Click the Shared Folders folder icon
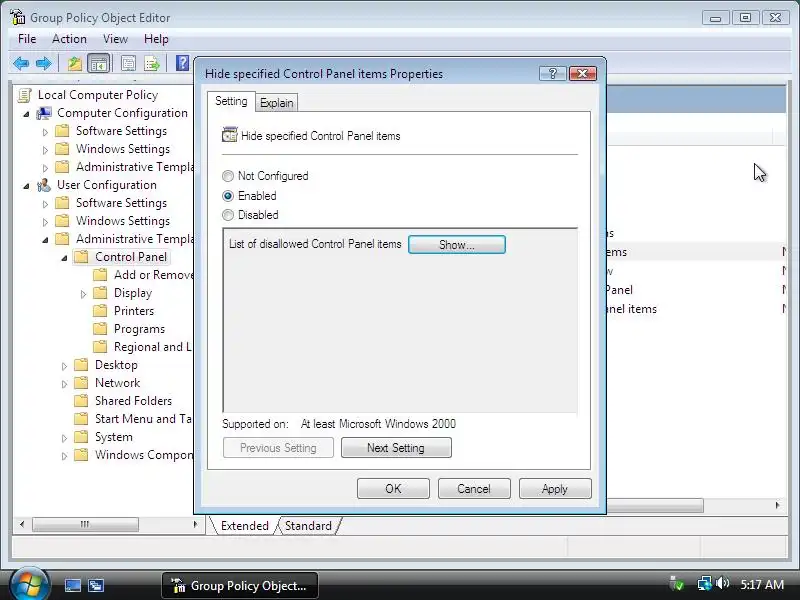The width and height of the screenshot is (800, 600). [x=81, y=401]
